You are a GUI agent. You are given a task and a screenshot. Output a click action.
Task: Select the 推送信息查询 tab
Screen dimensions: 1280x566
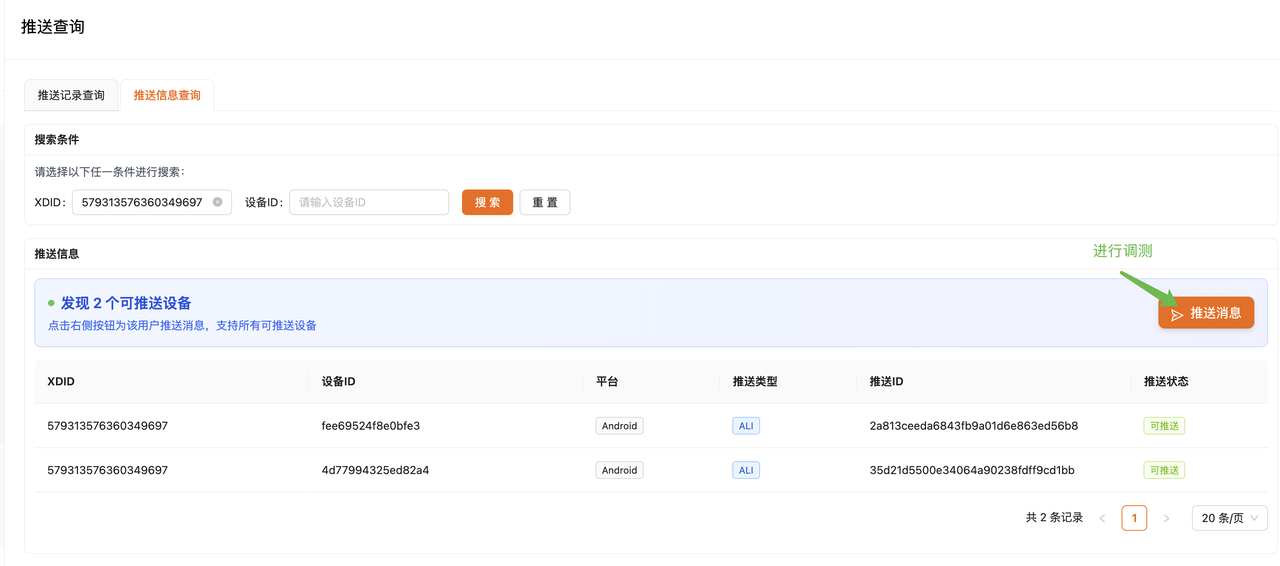pos(167,95)
